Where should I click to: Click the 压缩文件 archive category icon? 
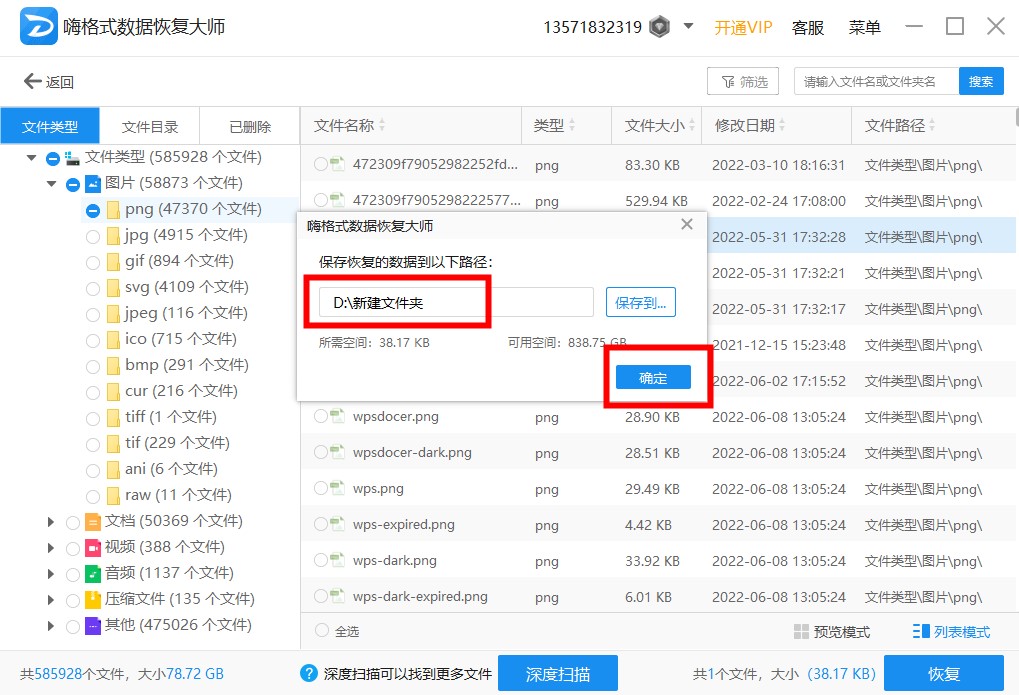[93, 599]
